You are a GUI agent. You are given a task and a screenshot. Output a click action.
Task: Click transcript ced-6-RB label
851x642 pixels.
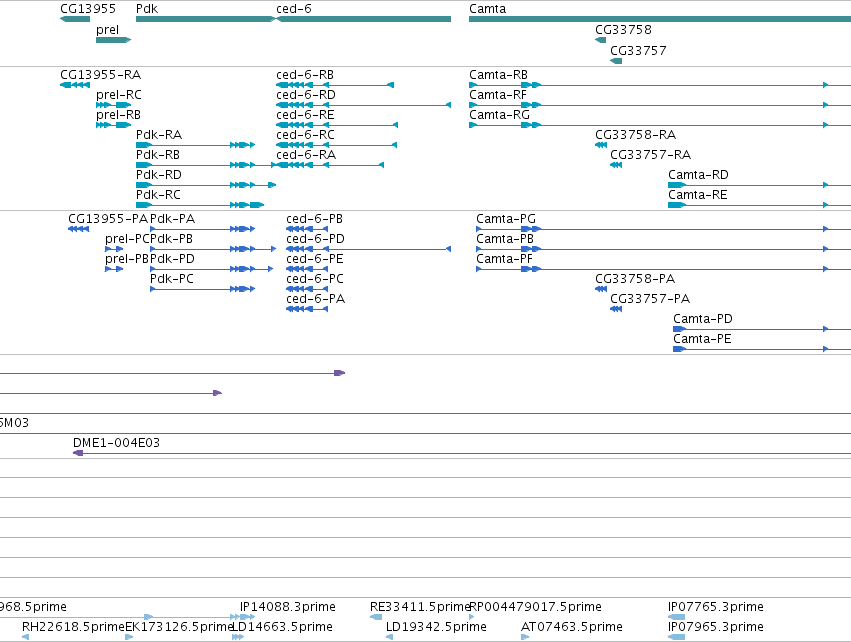pyautogui.click(x=305, y=74)
